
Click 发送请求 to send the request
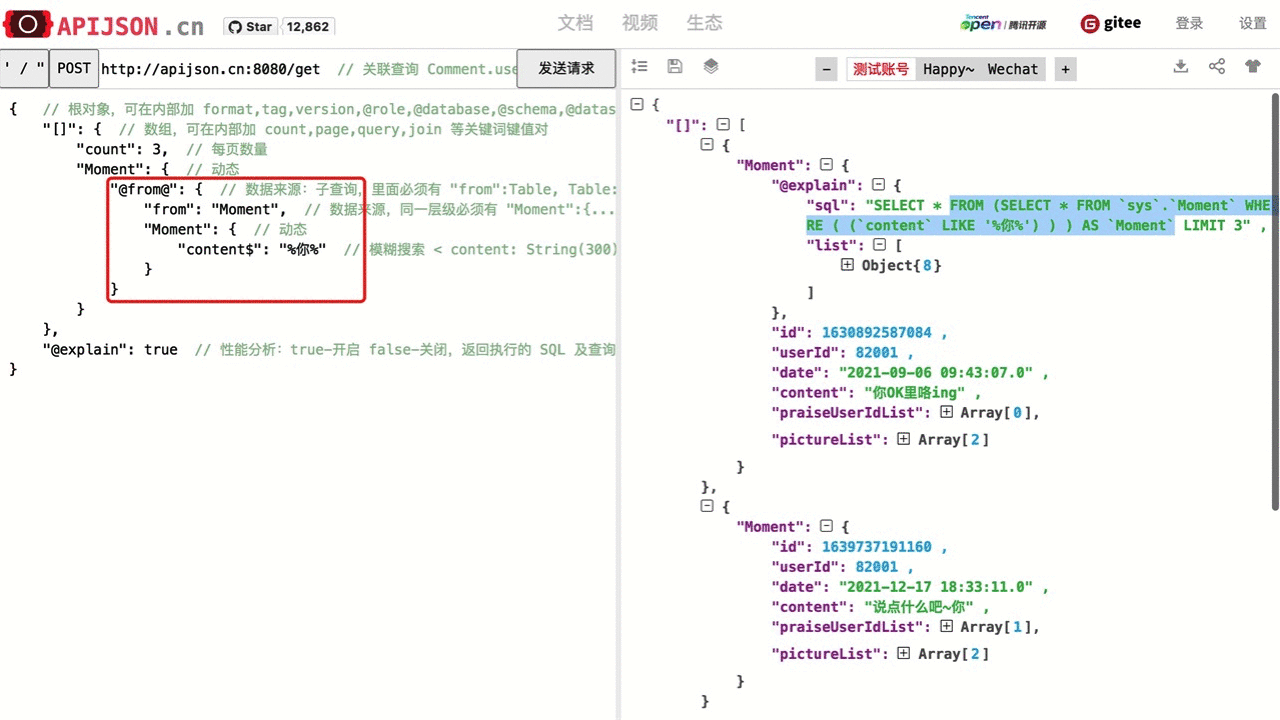(566, 69)
